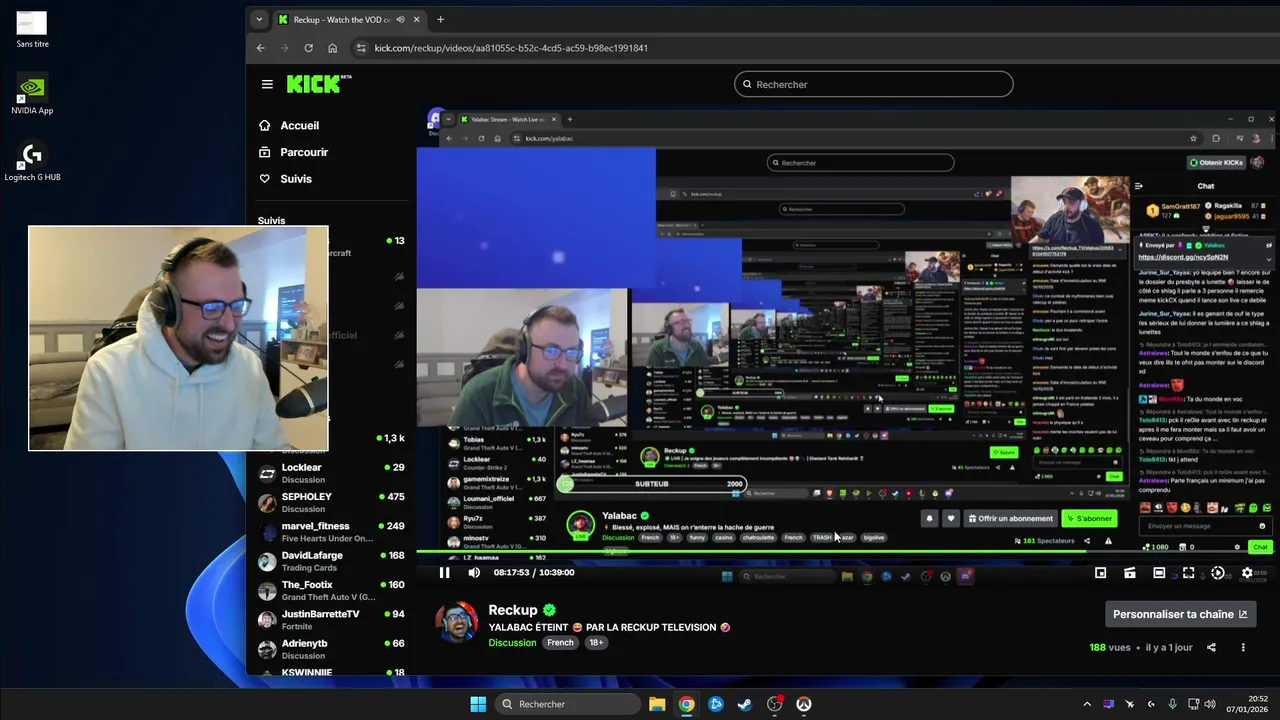Pause the video playback
The image size is (1280, 720).
(444, 572)
